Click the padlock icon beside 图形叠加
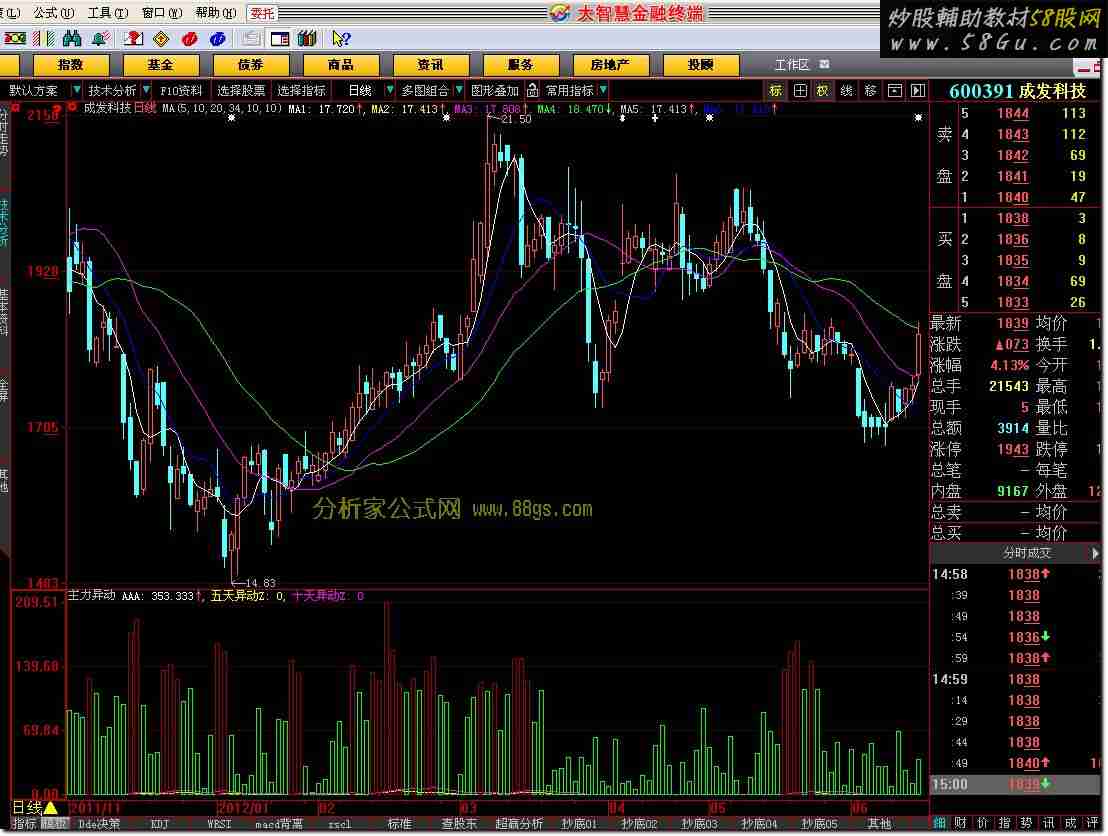This screenshot has width=1108, height=836. pyautogui.click(x=533, y=90)
